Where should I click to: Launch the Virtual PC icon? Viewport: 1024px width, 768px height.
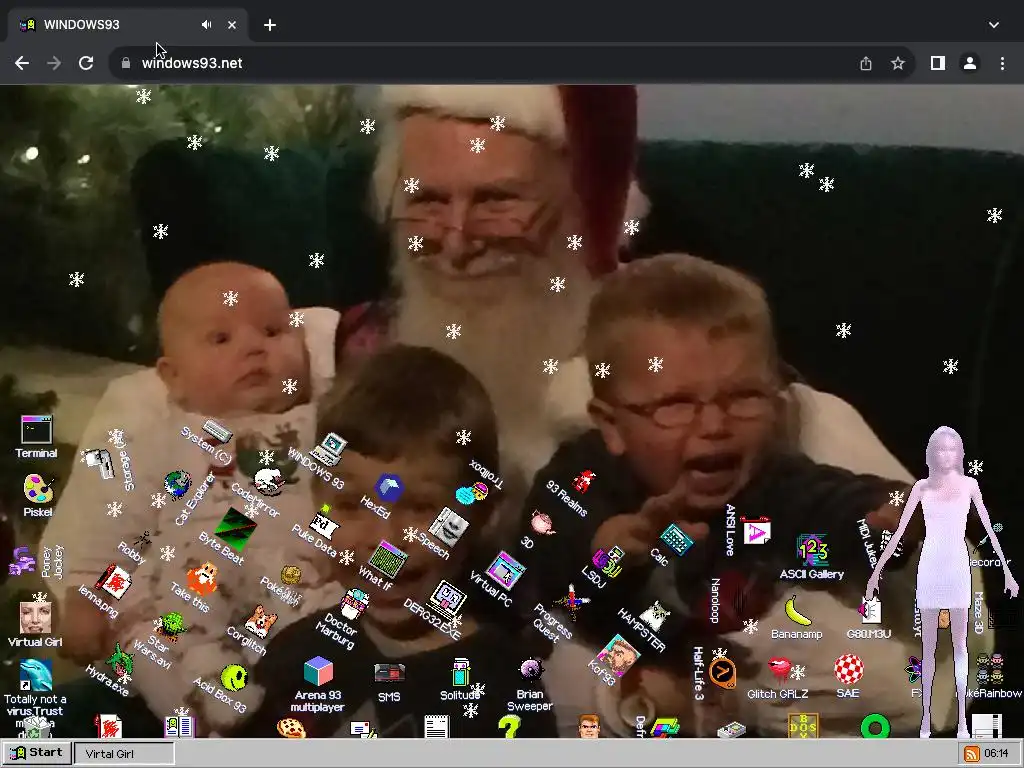505,570
